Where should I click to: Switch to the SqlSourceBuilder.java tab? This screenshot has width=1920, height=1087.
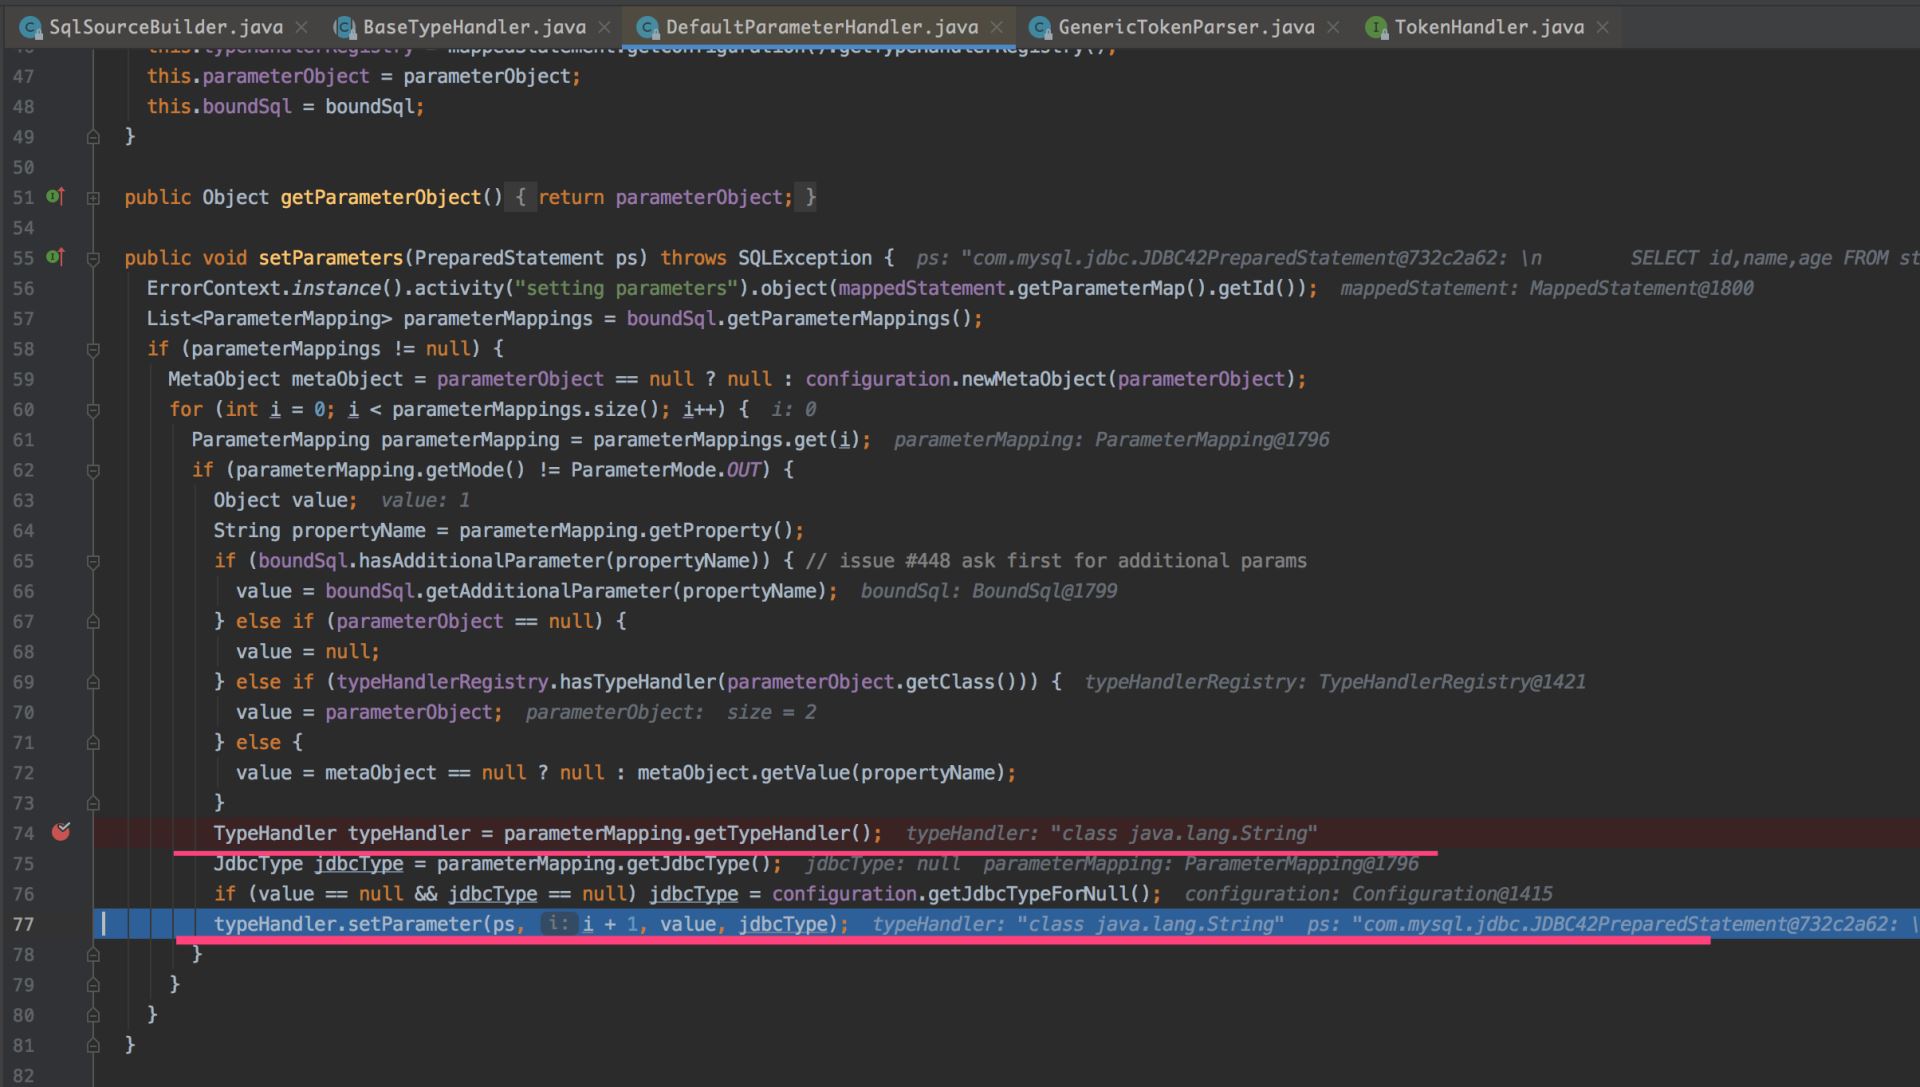[165, 27]
